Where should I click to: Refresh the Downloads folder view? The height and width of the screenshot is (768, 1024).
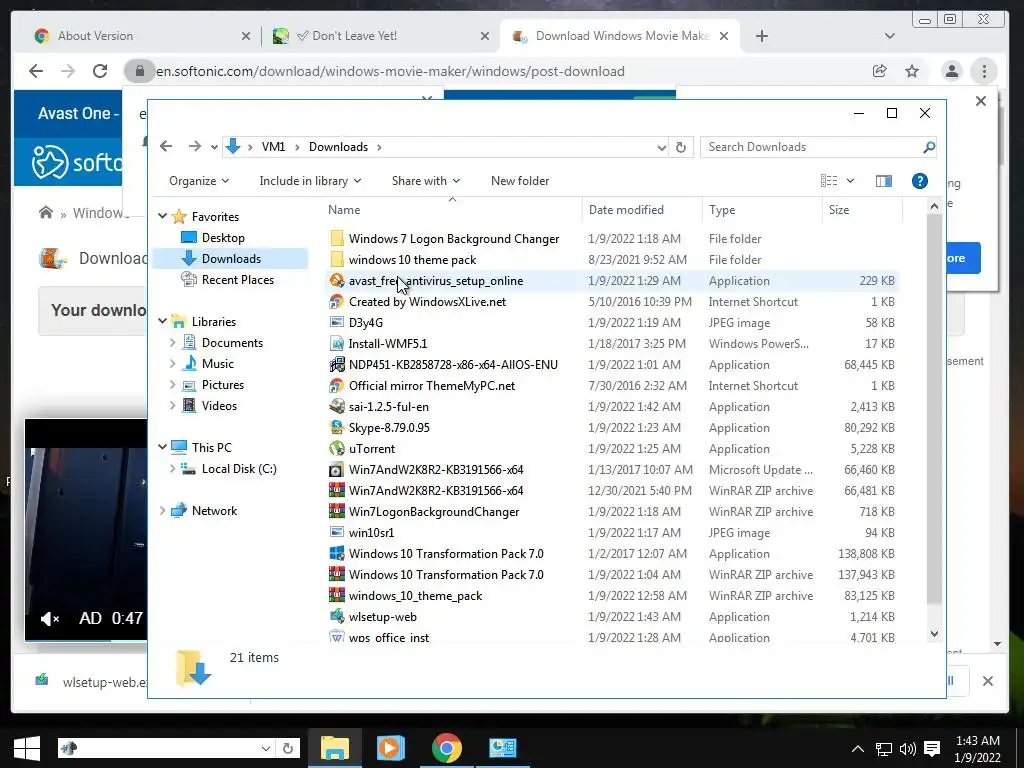[x=680, y=147]
